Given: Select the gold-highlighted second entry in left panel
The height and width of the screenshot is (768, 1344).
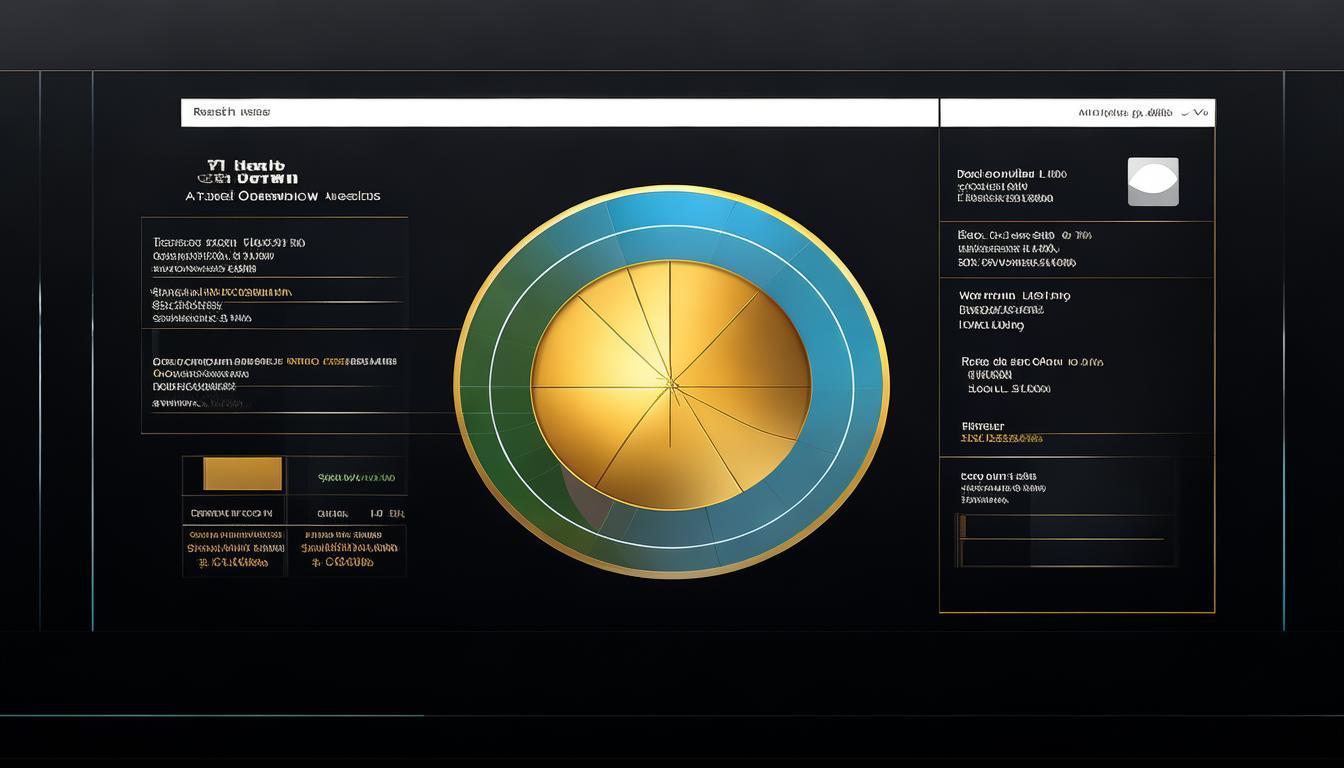Looking at the screenshot, I should (222, 305).
